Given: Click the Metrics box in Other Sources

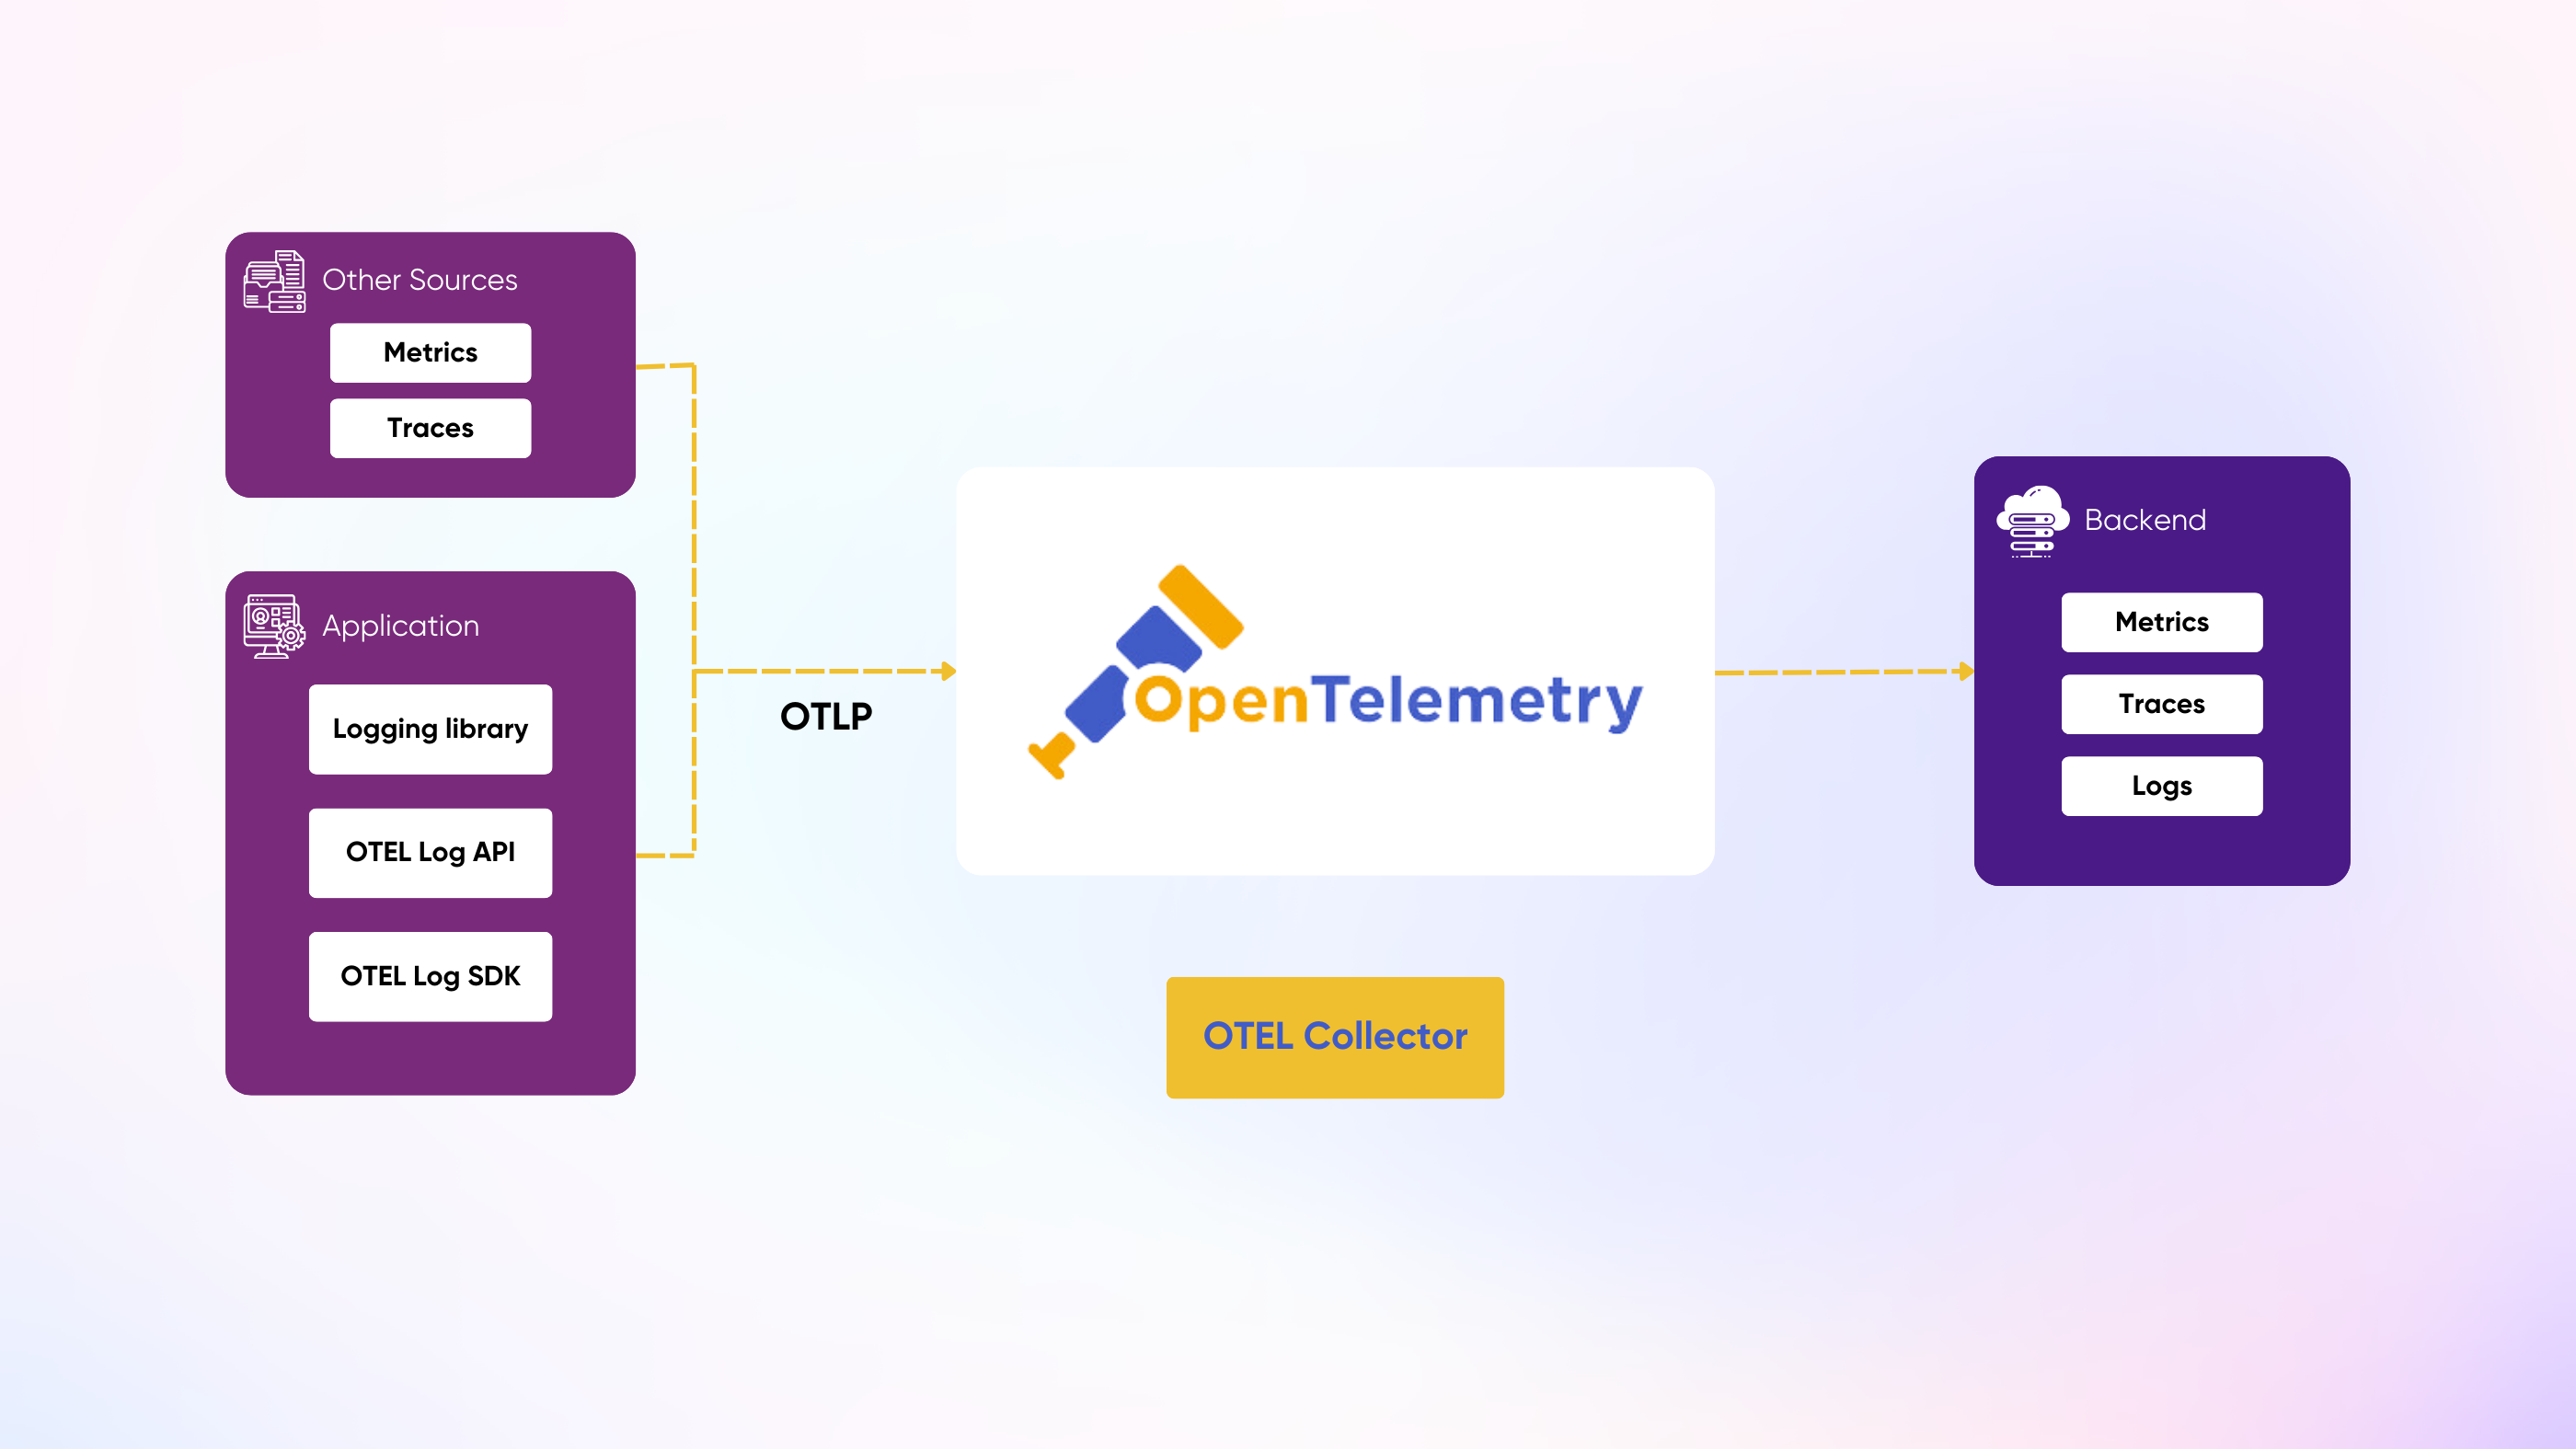Looking at the screenshot, I should coord(430,352).
